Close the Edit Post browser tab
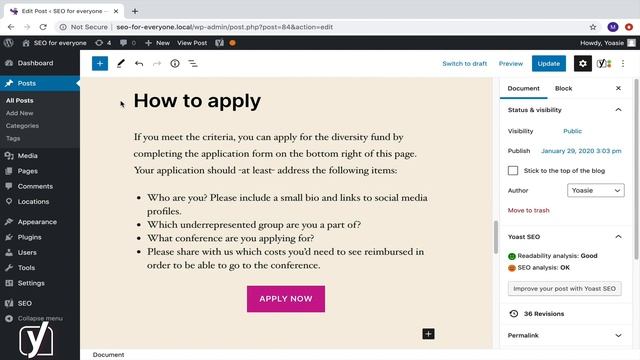The image size is (640, 360). point(116,11)
